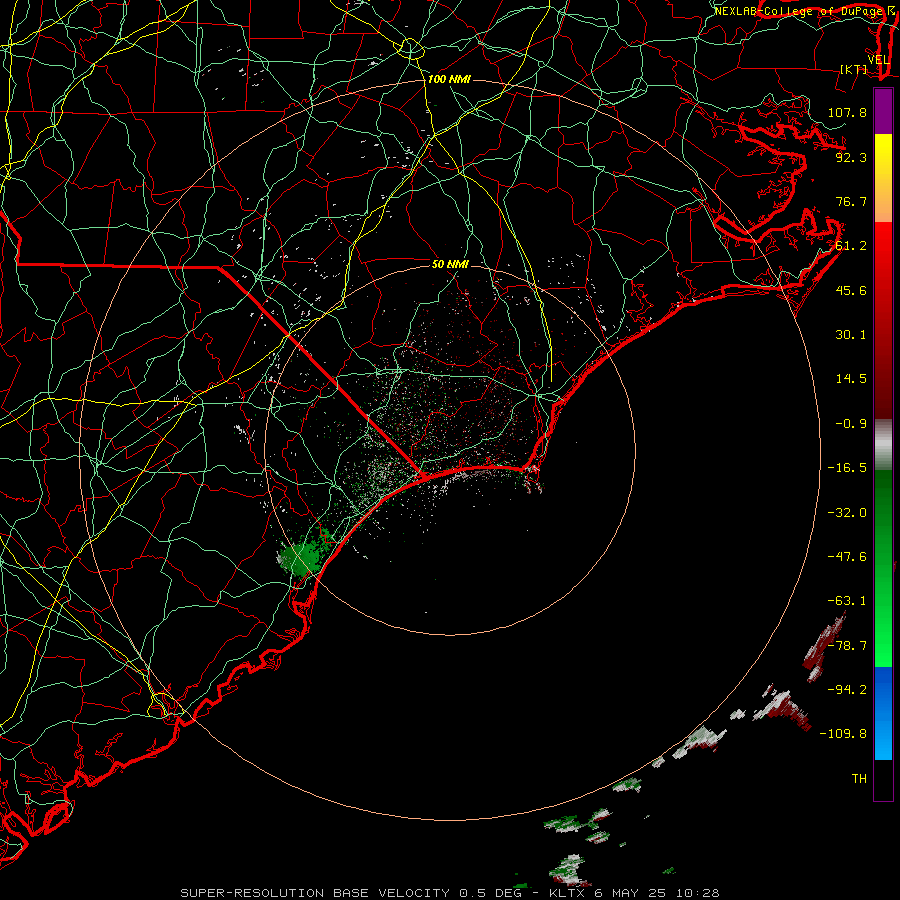Click the -0.9 legend value
The image size is (900, 900).
pos(851,424)
